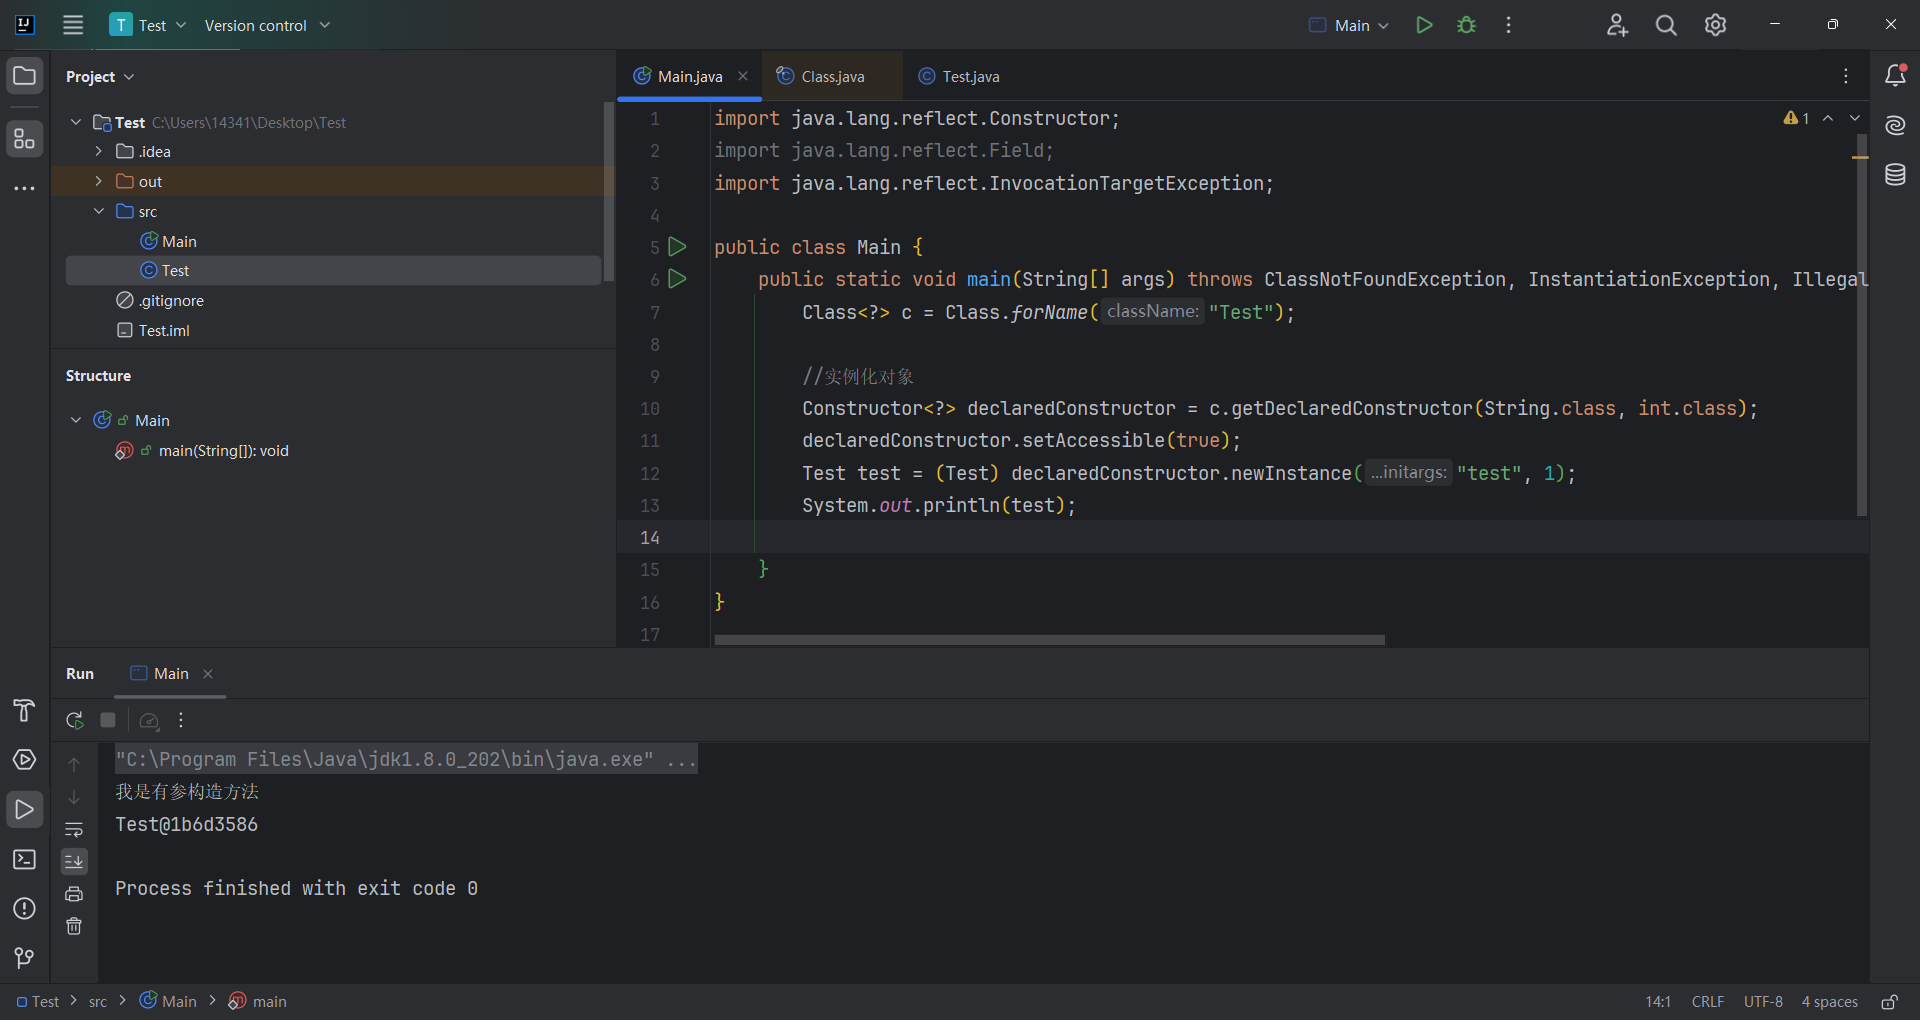This screenshot has height=1020, width=1920.
Task: Open the Code With Me add-user icon
Action: 1617,25
